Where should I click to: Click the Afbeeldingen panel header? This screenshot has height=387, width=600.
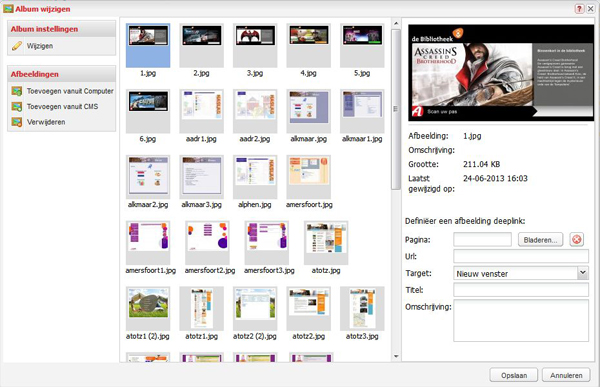coord(61,74)
